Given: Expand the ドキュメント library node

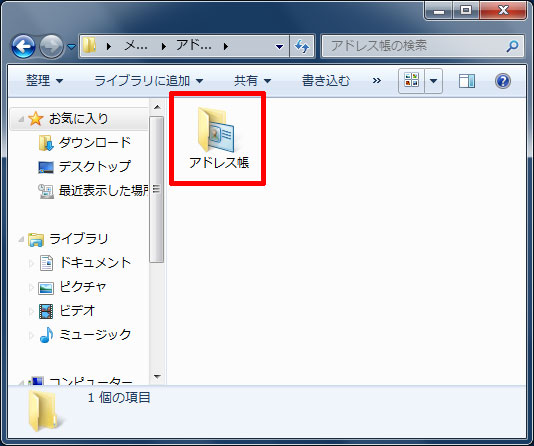Looking at the screenshot, I should click(31, 263).
